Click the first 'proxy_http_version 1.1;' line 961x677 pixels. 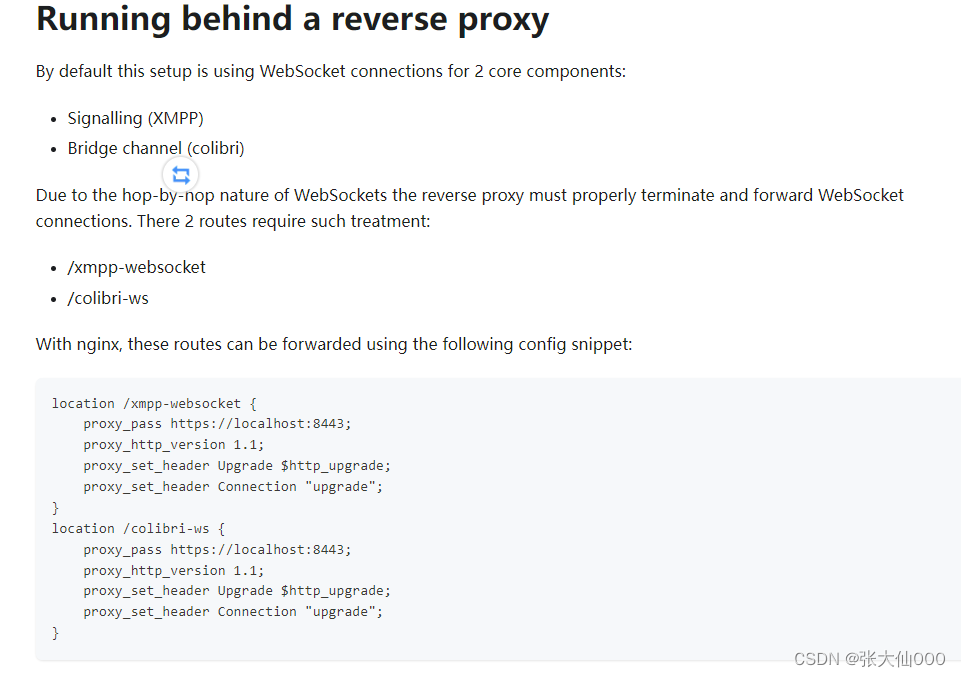[x=173, y=445]
